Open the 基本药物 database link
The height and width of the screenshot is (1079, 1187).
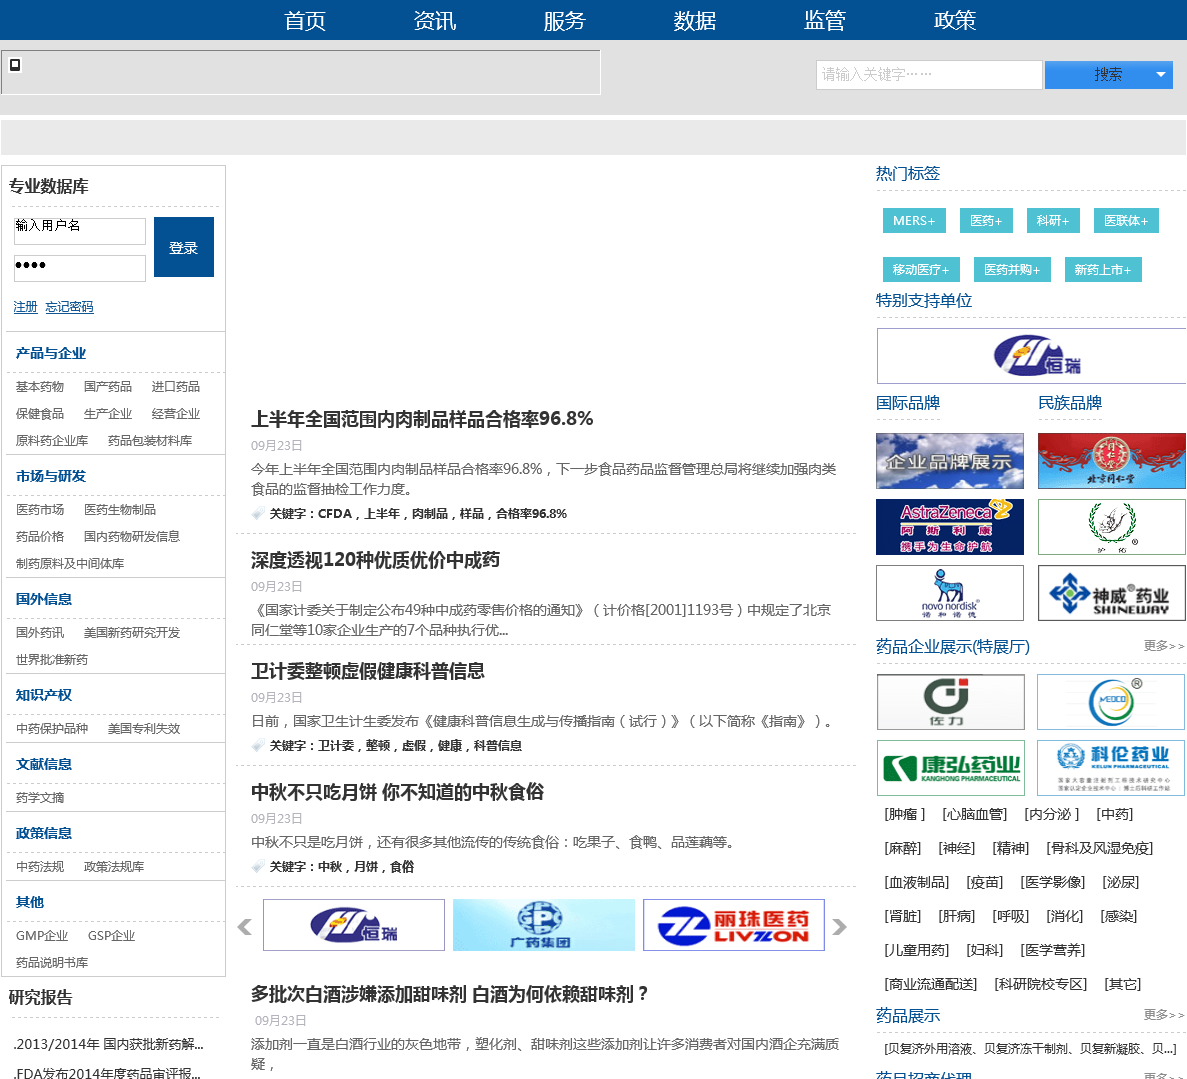(x=40, y=387)
